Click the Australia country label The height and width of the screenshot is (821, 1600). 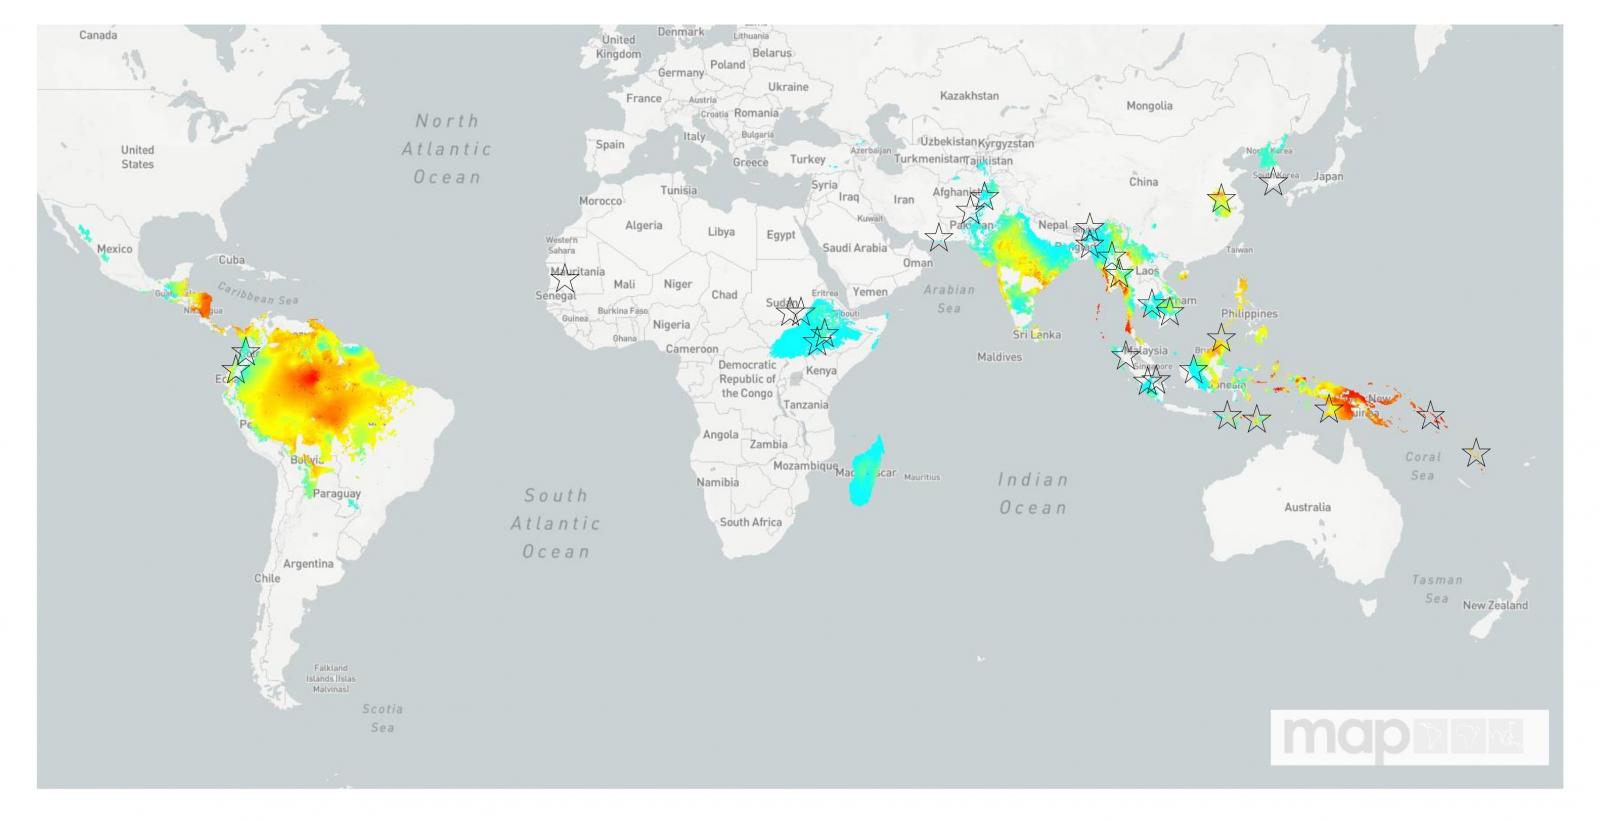(x=1307, y=507)
